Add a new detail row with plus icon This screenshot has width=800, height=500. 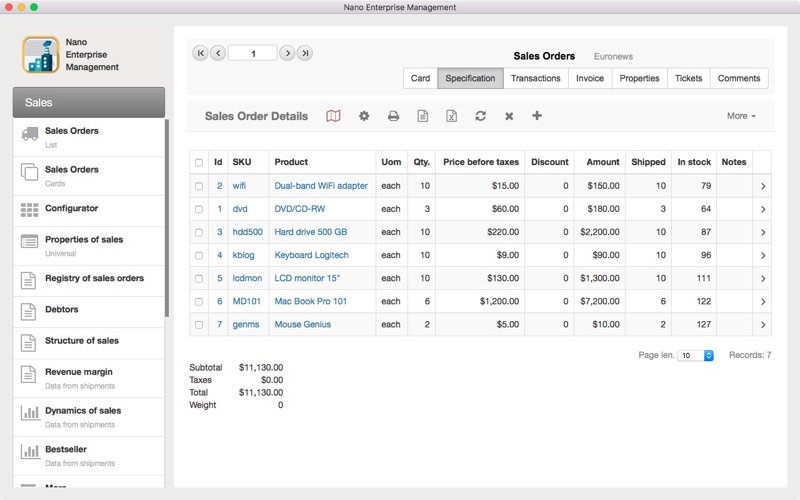pos(537,115)
